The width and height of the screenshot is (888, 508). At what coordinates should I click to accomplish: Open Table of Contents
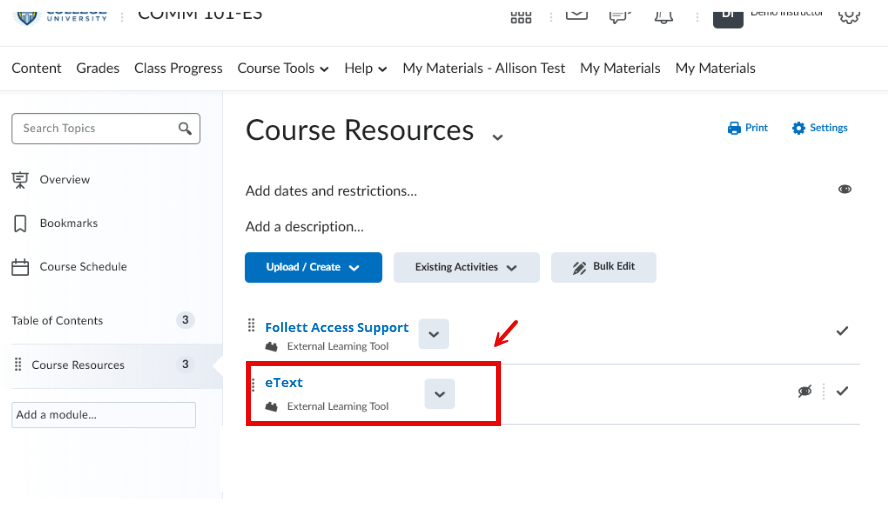coord(57,321)
